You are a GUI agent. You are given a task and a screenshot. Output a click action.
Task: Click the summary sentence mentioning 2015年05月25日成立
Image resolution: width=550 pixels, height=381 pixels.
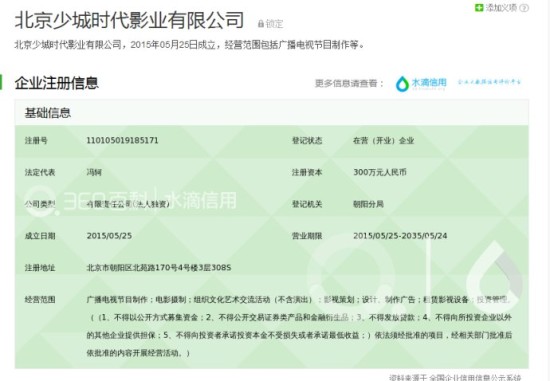(189, 45)
